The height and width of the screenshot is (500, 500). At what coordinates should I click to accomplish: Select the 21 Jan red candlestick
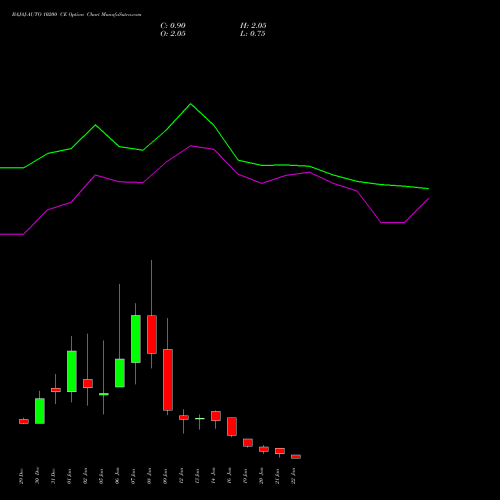point(280,451)
